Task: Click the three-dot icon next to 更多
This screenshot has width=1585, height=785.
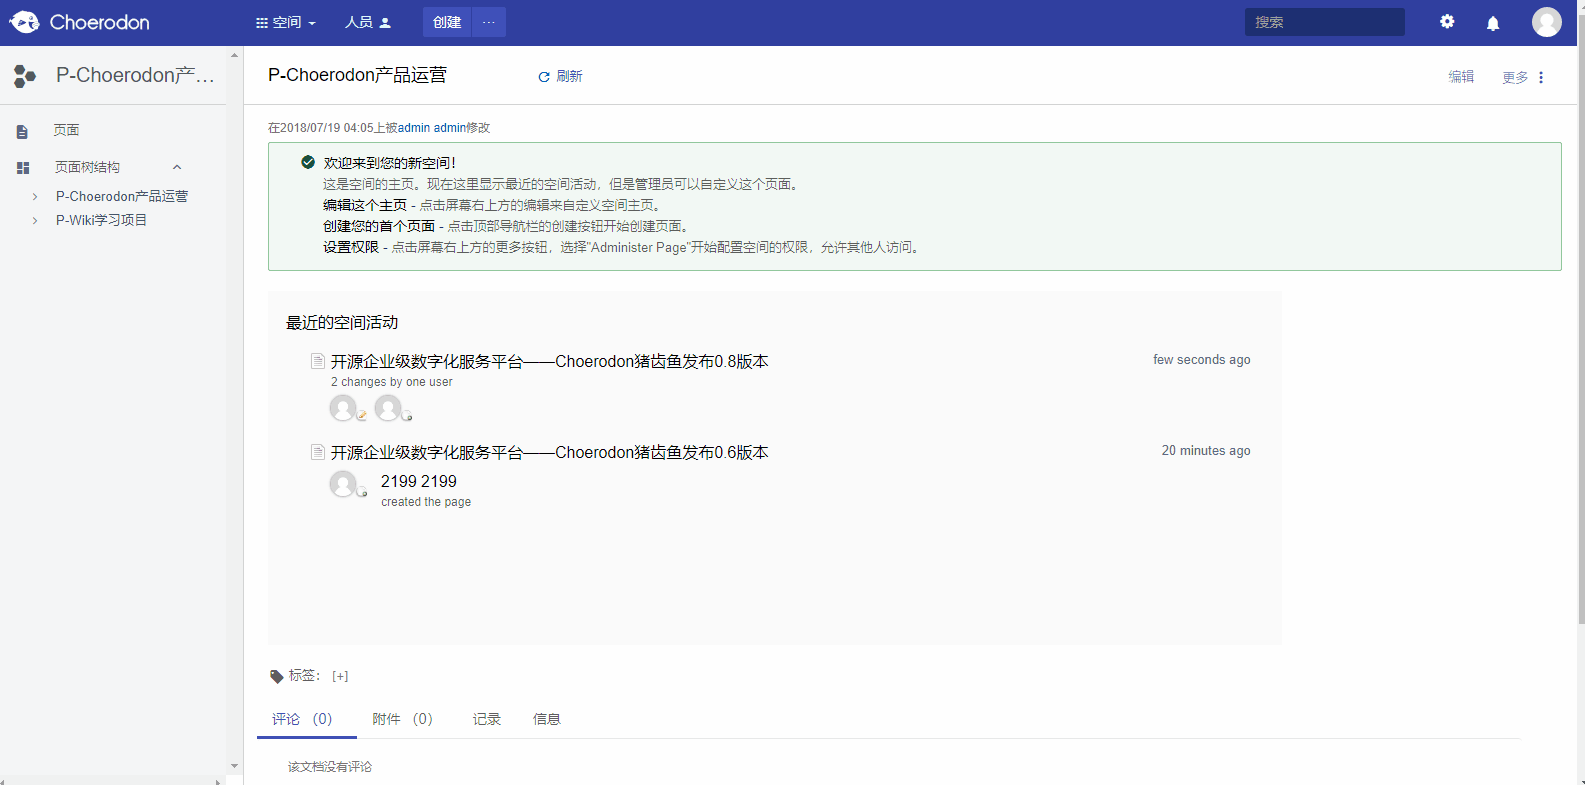Action: tap(1541, 77)
